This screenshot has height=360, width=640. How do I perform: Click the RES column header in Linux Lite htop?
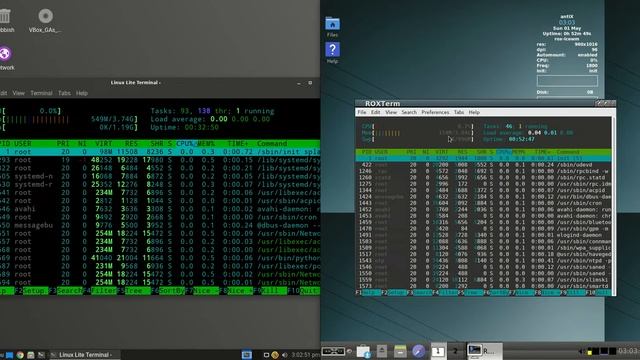tap(131, 144)
